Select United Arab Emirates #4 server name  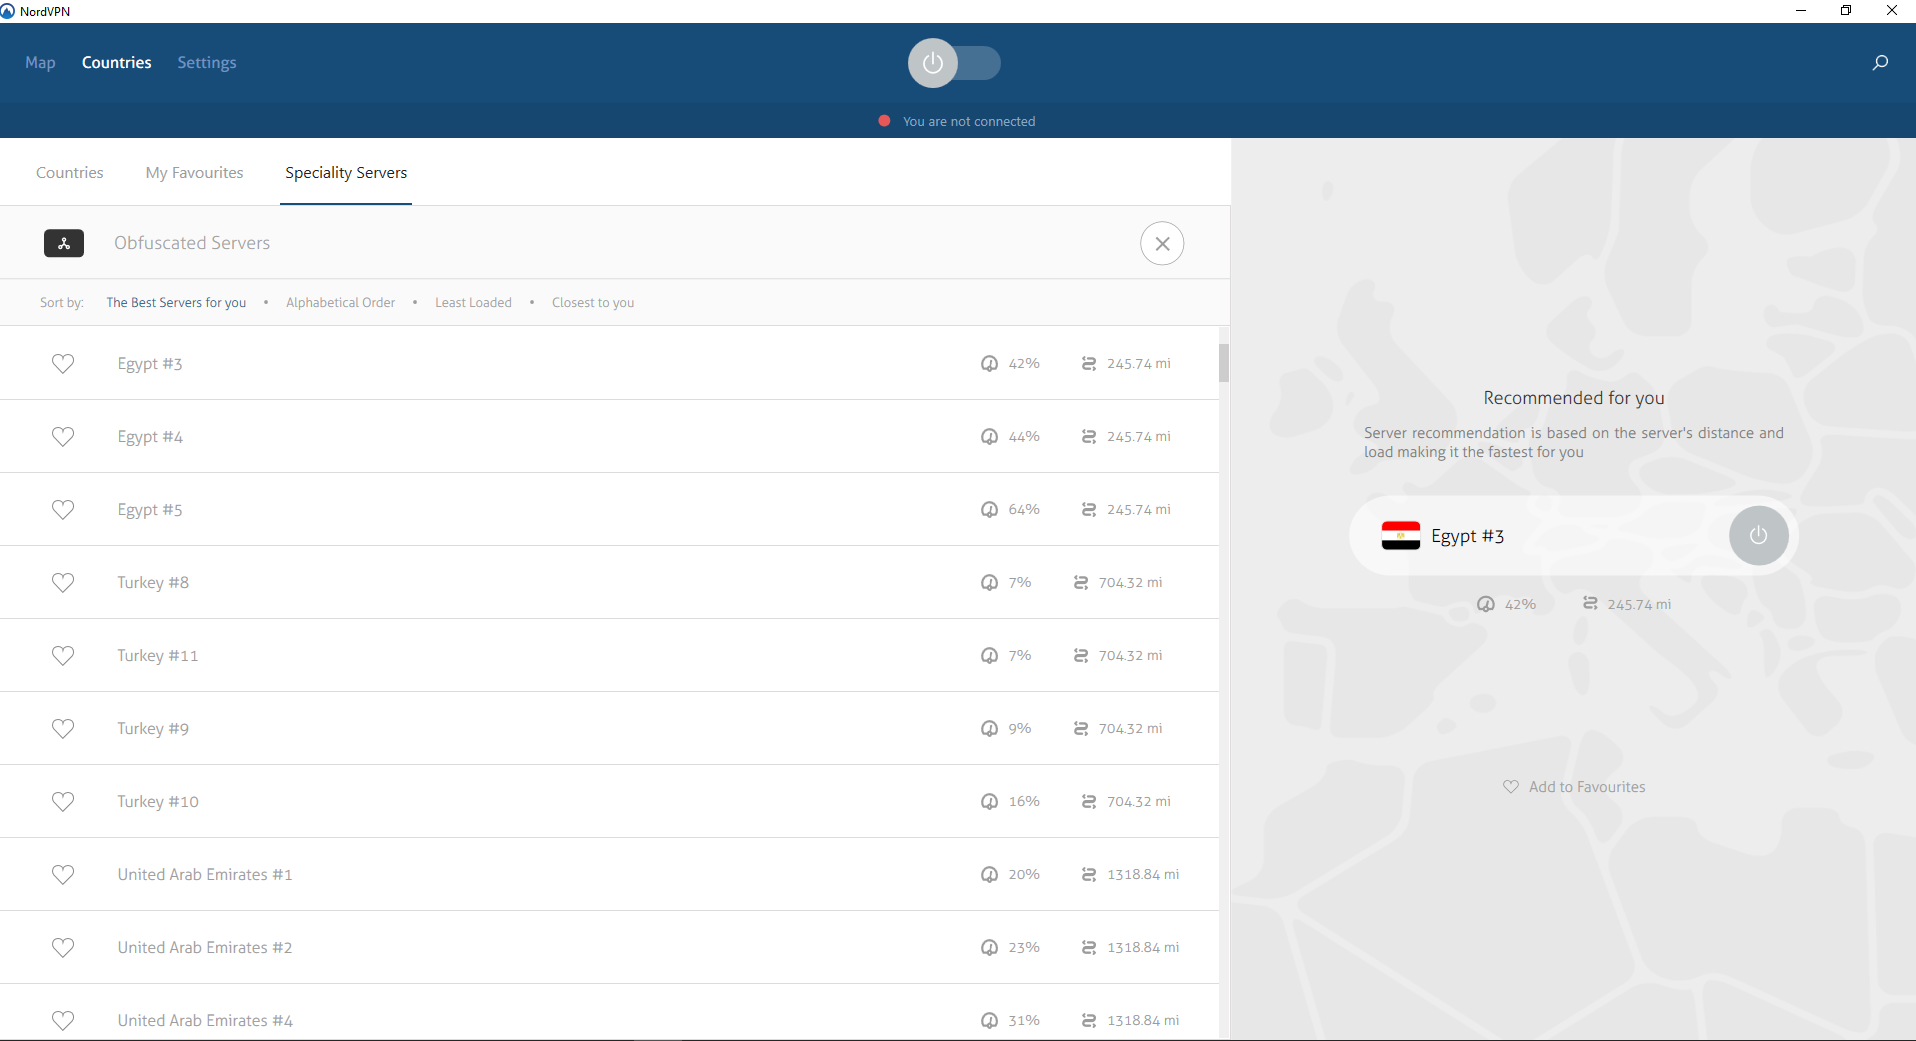205,1021
